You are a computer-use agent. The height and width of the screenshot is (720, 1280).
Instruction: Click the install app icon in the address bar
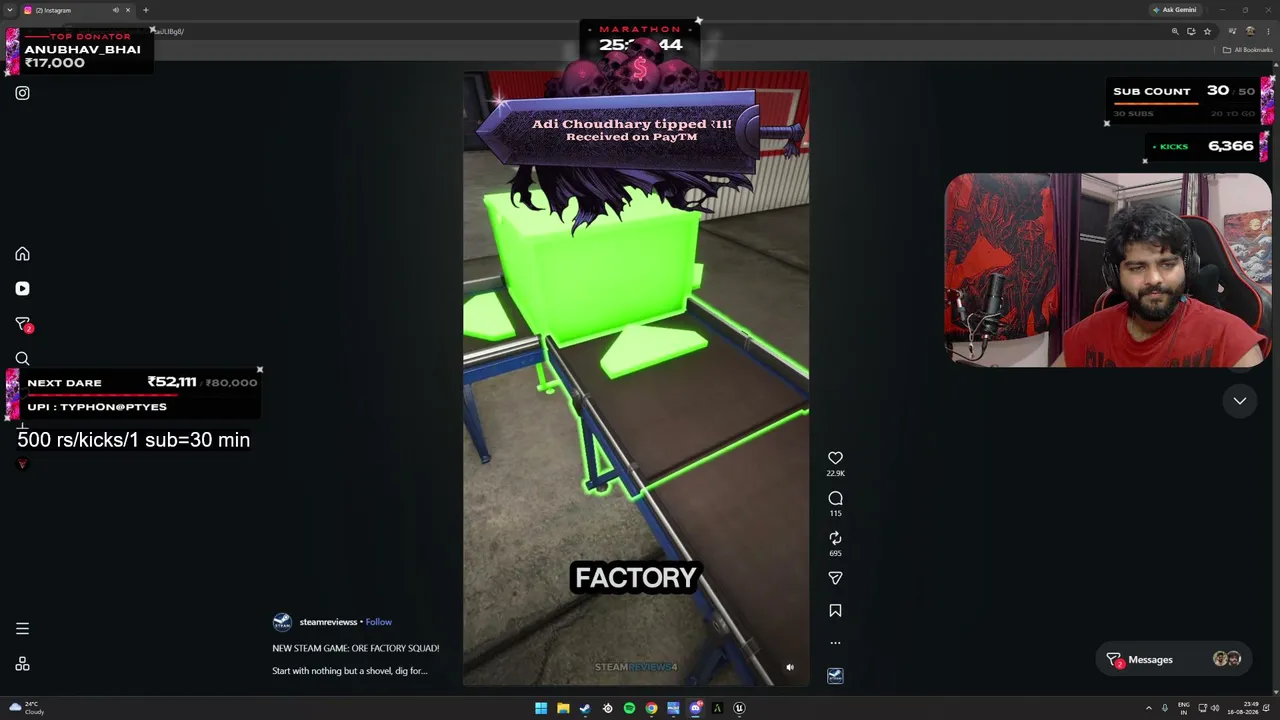point(1191,32)
